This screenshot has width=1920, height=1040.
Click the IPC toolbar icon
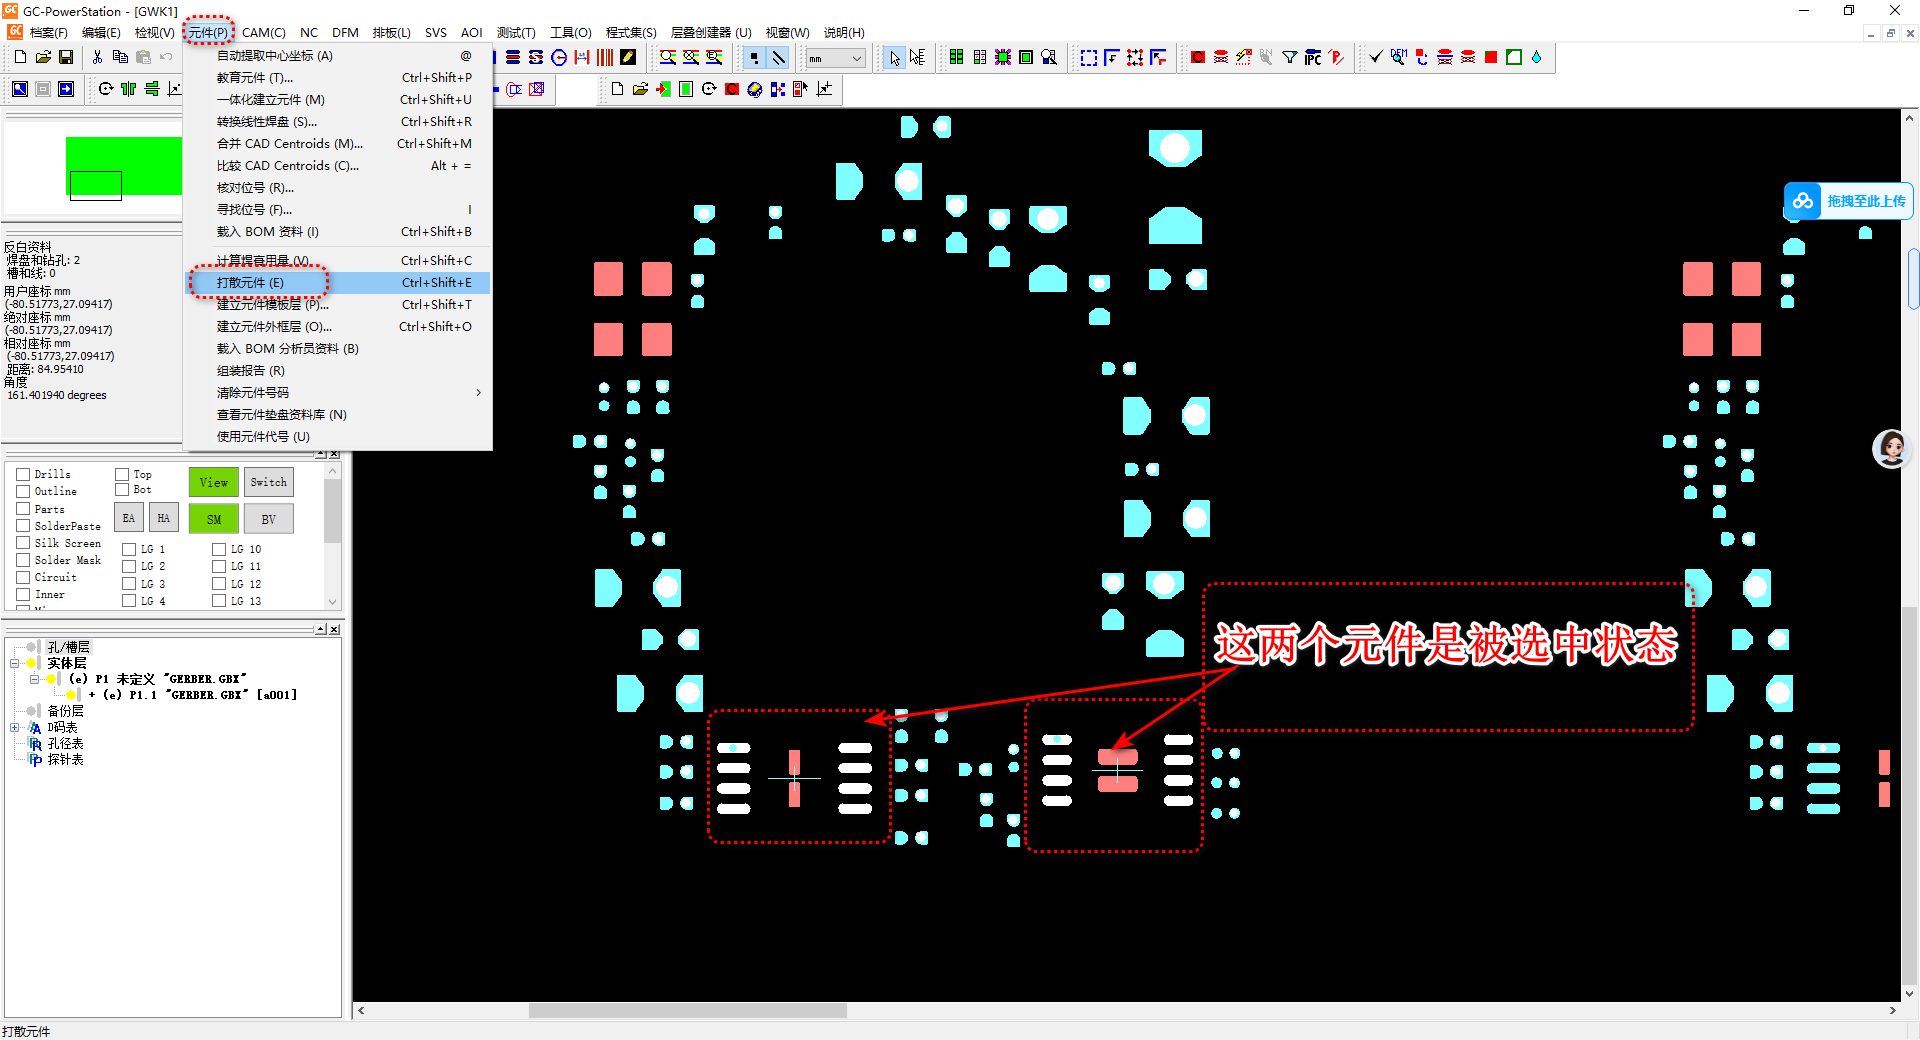[x=1313, y=57]
